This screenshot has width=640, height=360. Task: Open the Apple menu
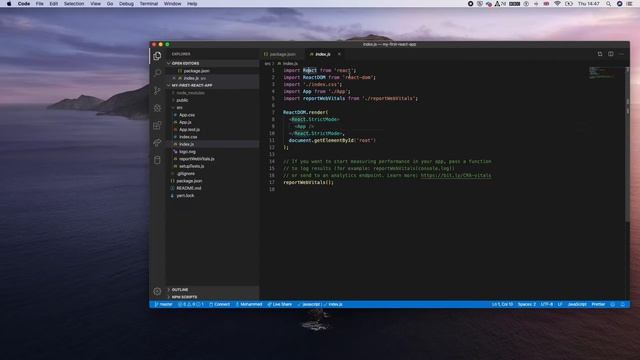click(x=9, y=4)
